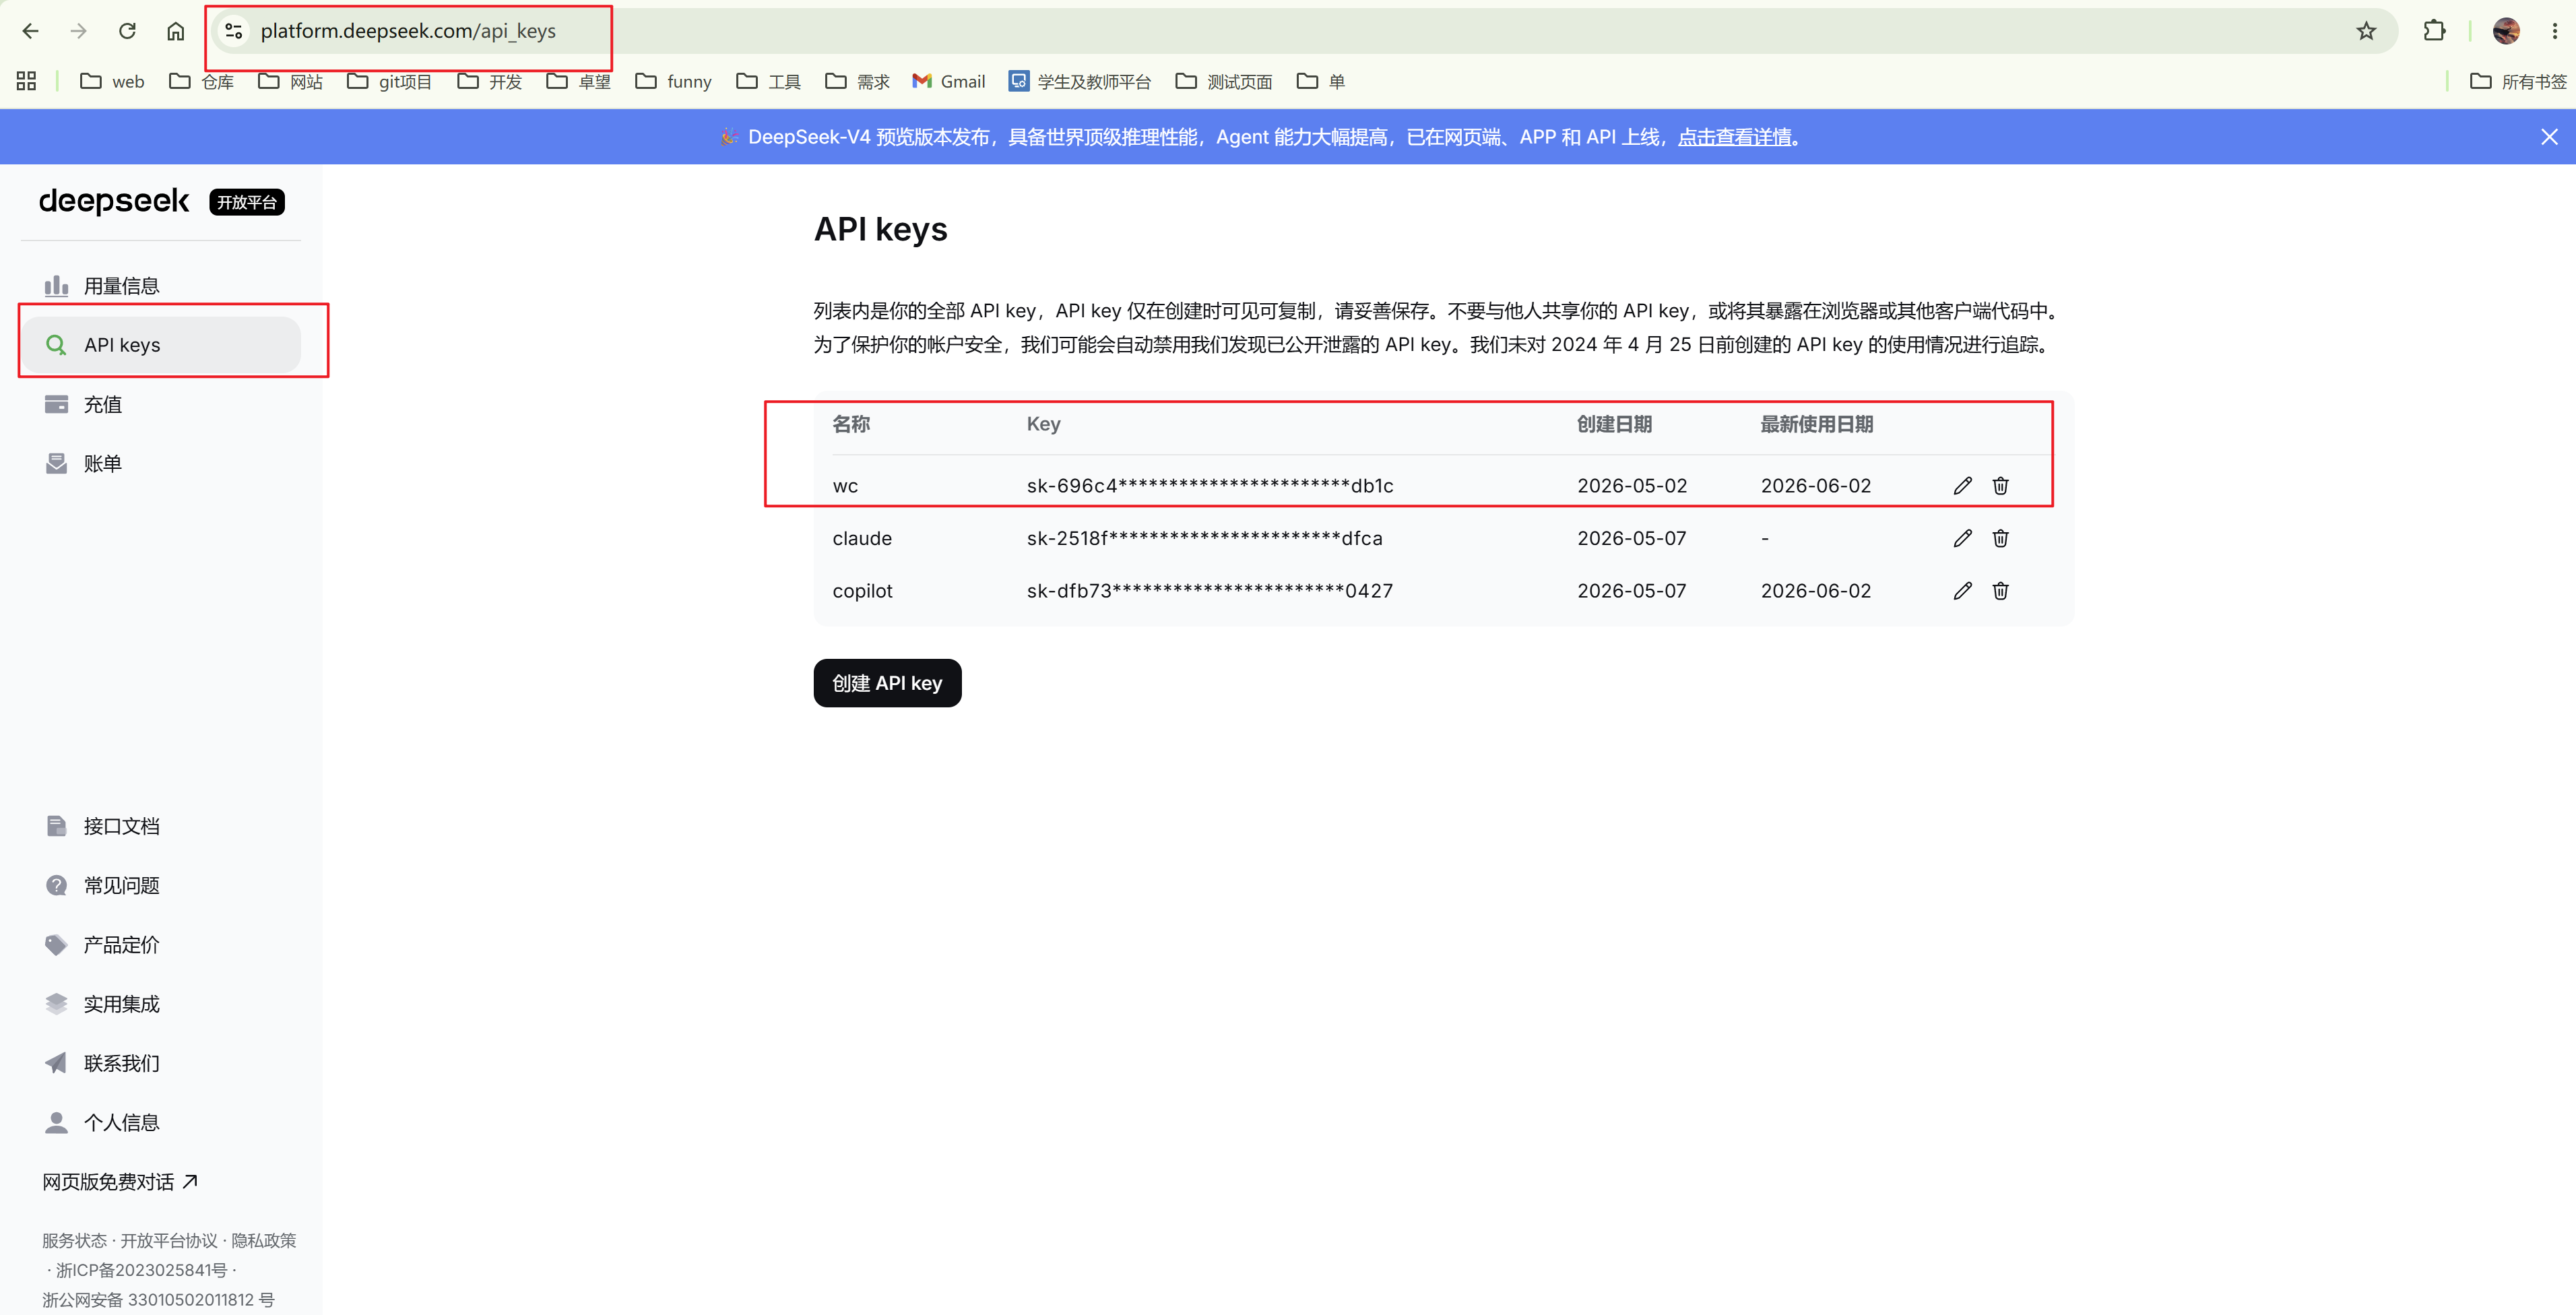Open the 需求 bookmarks folder
This screenshot has width=2576, height=1315.
tap(858, 81)
